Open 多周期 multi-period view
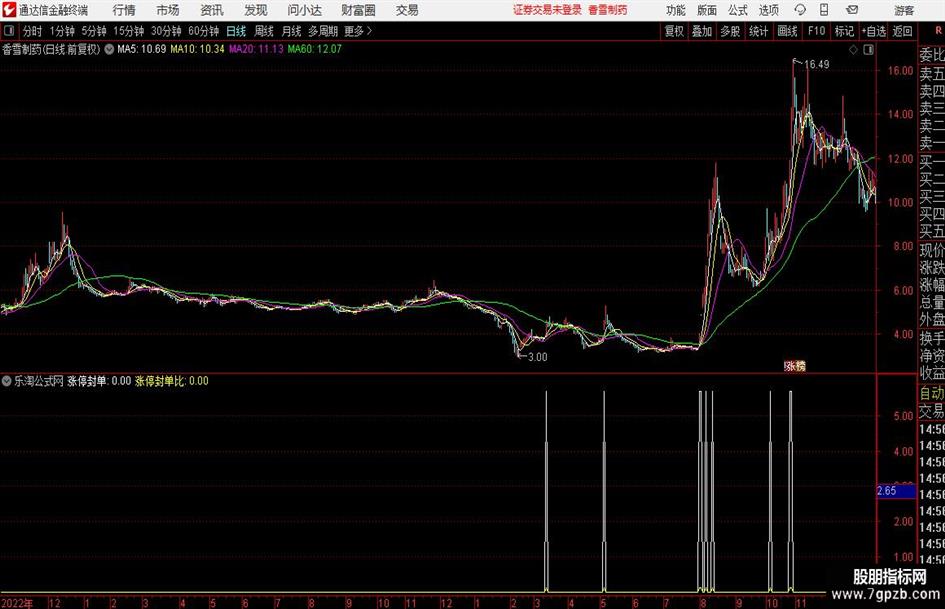 coord(323,31)
